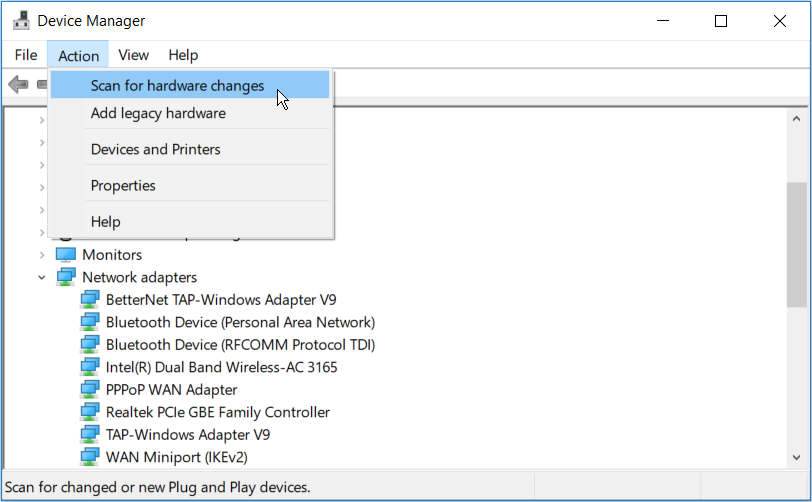Open Devices and Printers from menu
The width and height of the screenshot is (812, 502).
point(155,149)
